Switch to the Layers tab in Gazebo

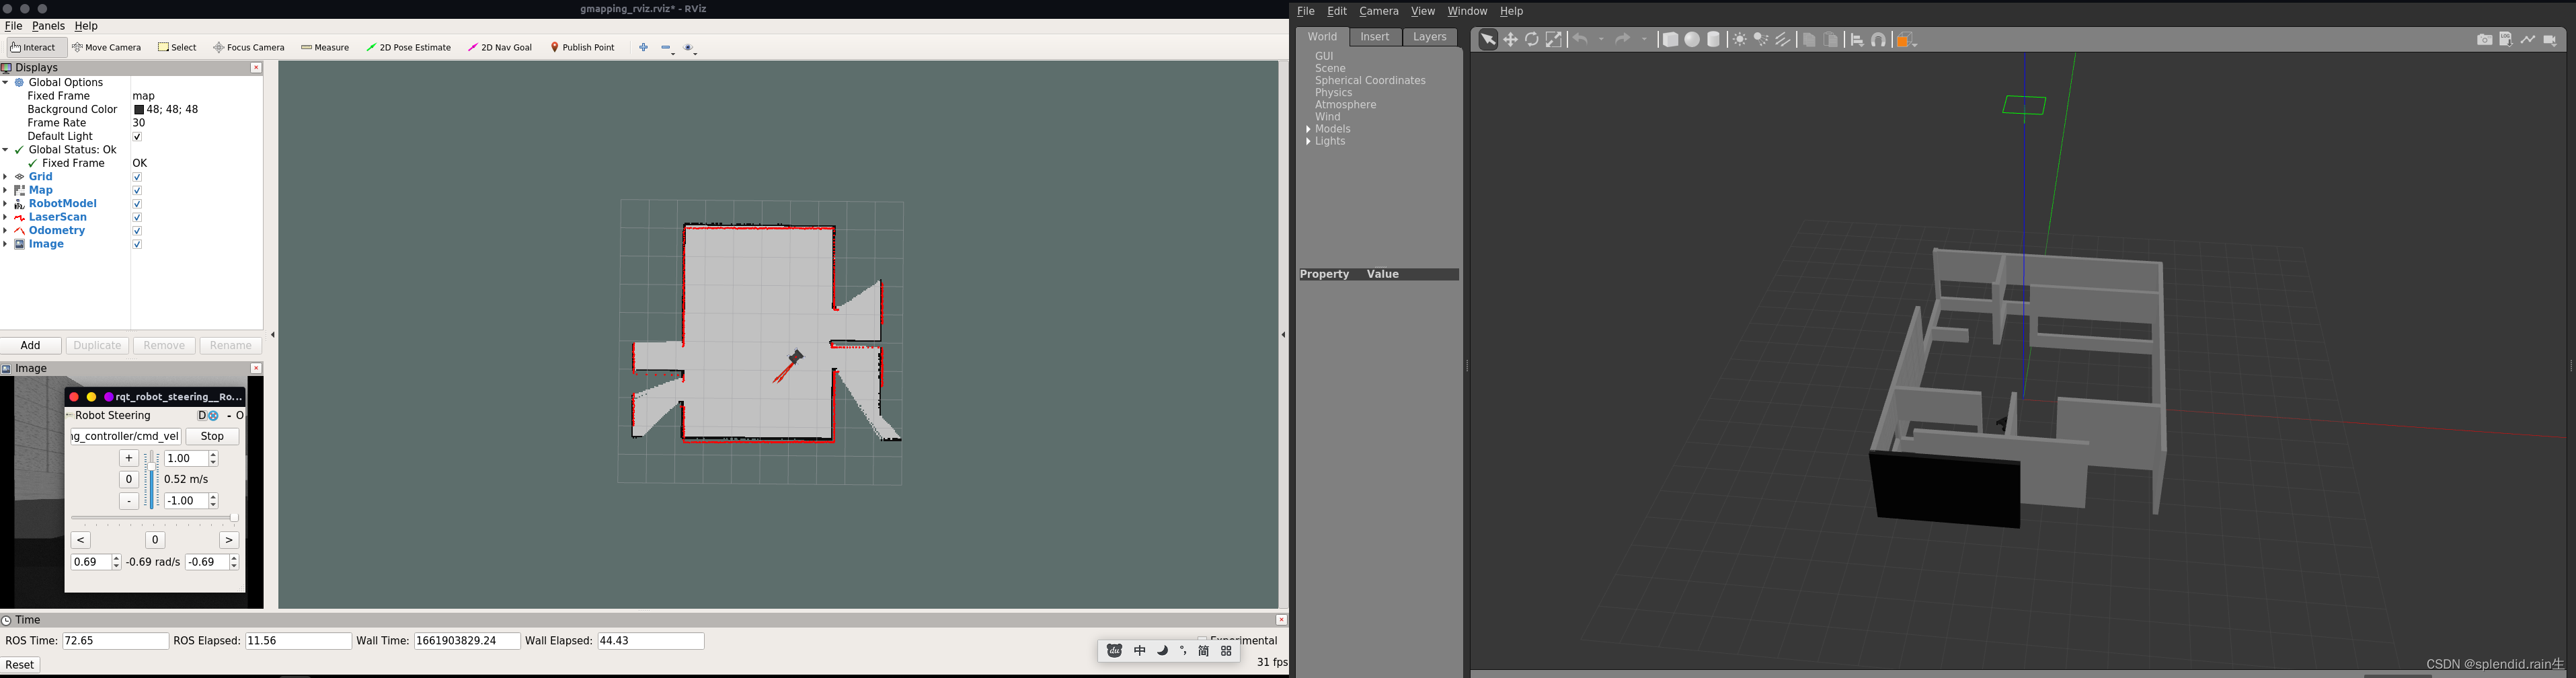(1429, 37)
